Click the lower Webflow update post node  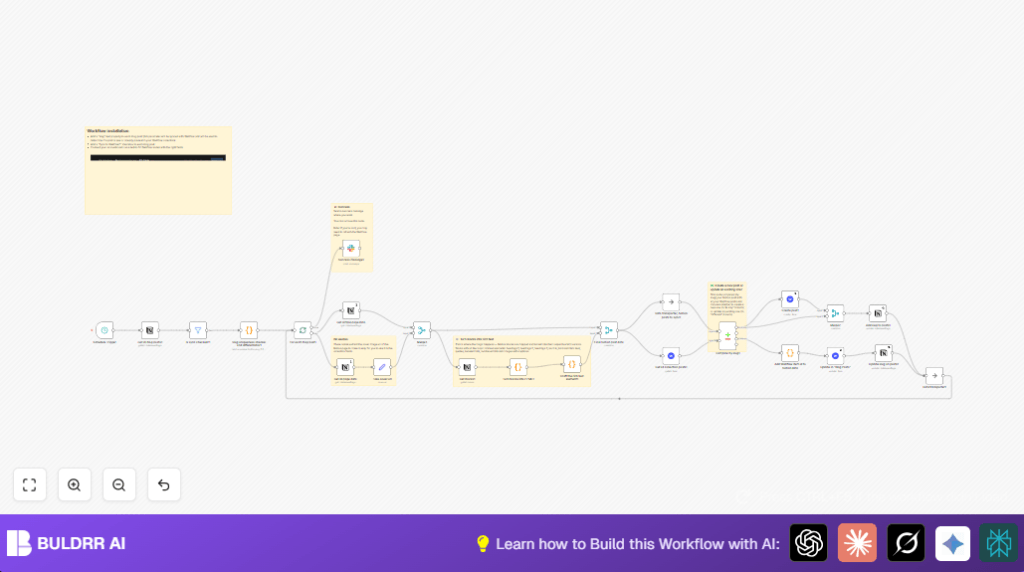click(x=835, y=356)
